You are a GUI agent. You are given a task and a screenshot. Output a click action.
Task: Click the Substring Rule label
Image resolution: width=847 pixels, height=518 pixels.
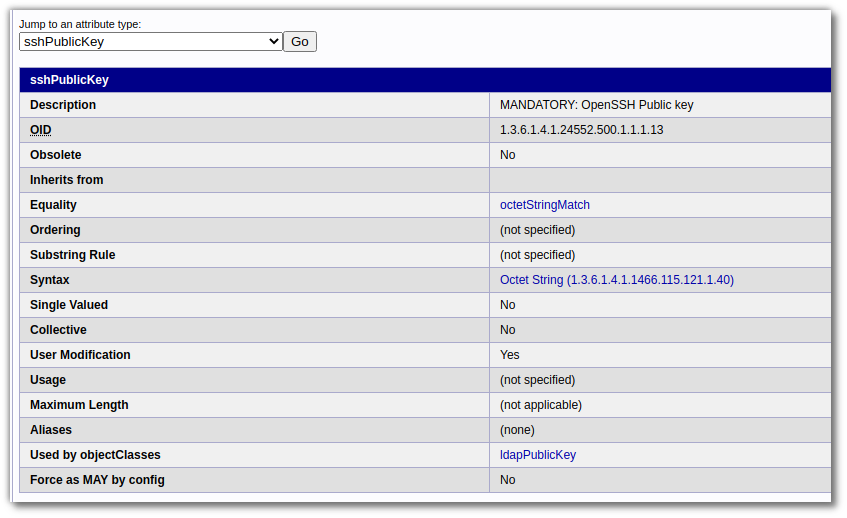point(72,254)
